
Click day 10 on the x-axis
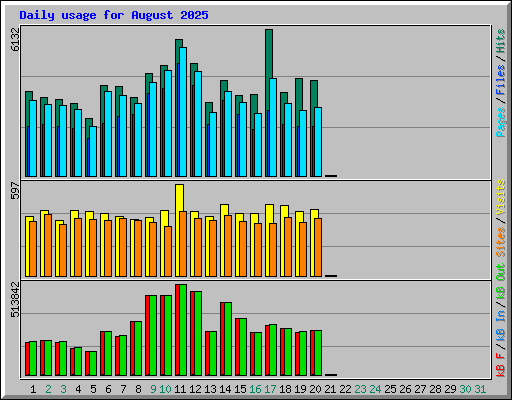pos(165,389)
